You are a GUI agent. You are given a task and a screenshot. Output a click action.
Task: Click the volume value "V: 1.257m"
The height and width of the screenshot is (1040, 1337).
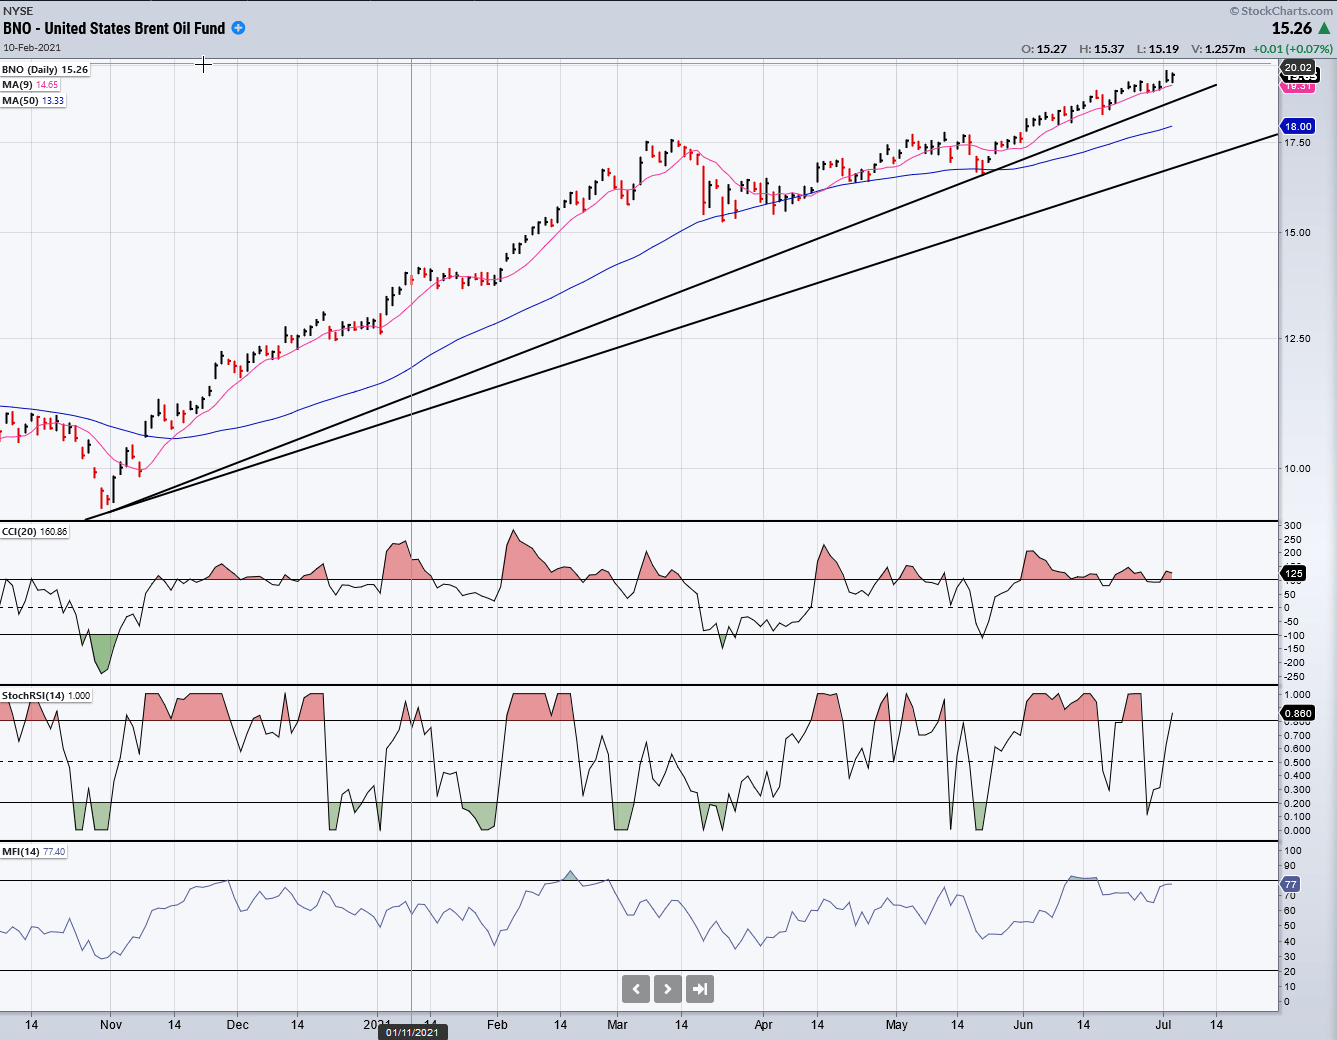1218,49
